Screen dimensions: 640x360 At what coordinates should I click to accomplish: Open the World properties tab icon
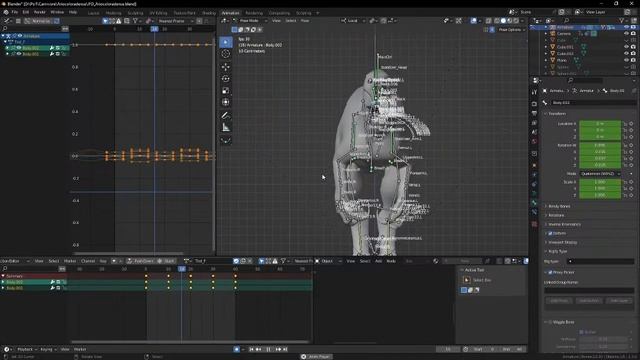[x=534, y=142]
